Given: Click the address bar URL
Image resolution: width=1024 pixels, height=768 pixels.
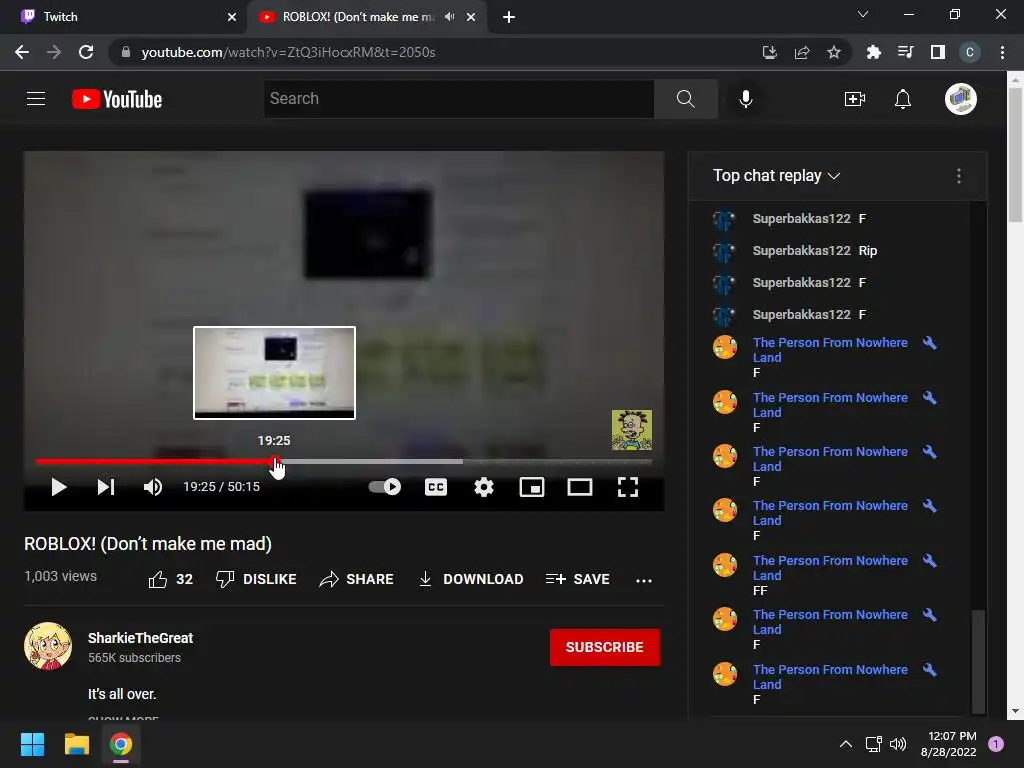Looking at the screenshot, I should point(288,52).
